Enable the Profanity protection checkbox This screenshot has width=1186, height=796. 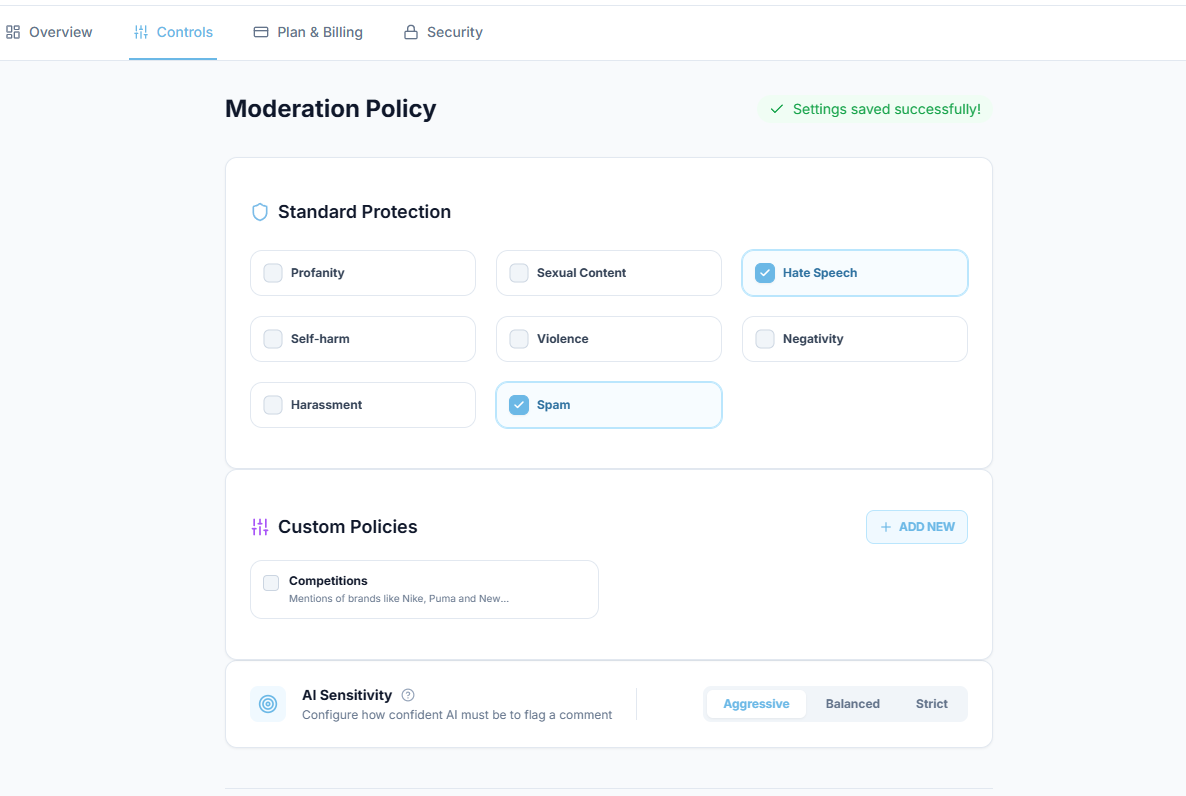(272, 272)
